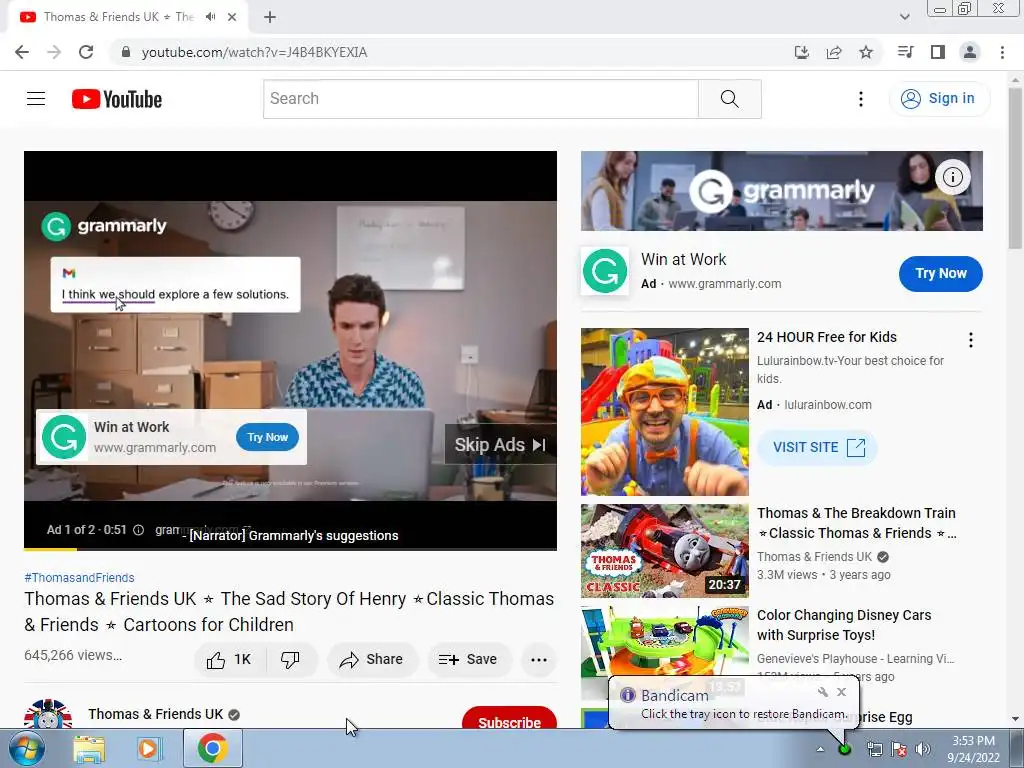Screen dimensions: 1024x768
Task: Open Windows Explorer from taskbar
Action: point(89,748)
